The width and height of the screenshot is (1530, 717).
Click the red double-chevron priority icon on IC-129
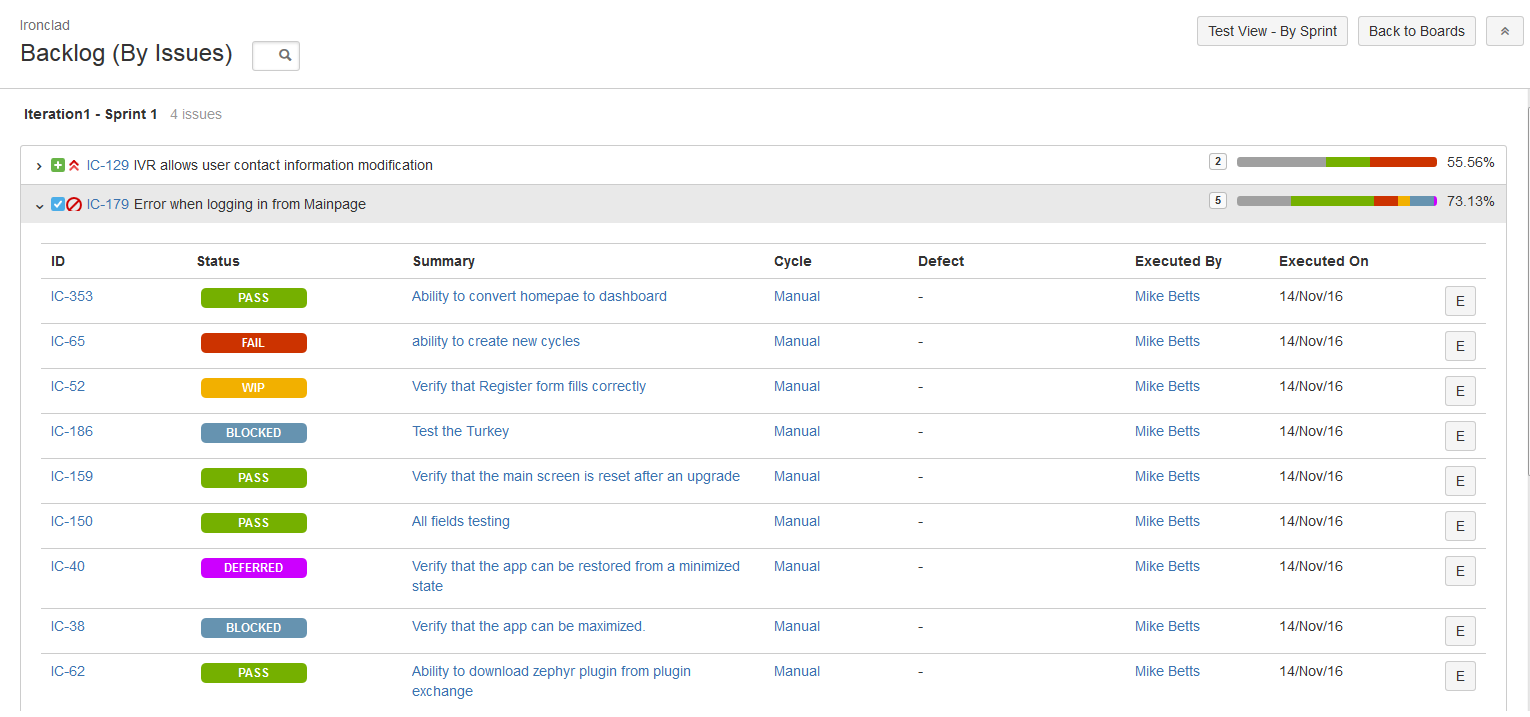[74, 165]
